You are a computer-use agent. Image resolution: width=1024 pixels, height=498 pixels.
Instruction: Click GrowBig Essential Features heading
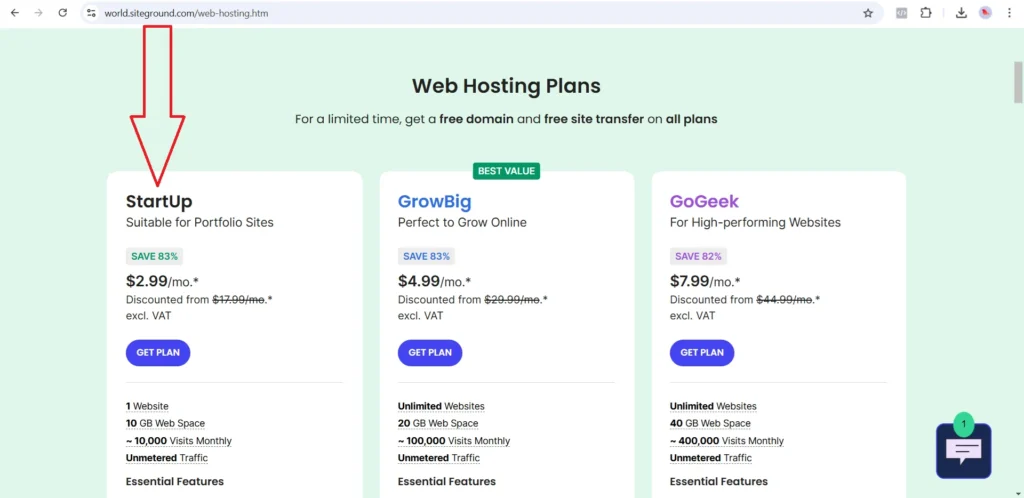(447, 482)
